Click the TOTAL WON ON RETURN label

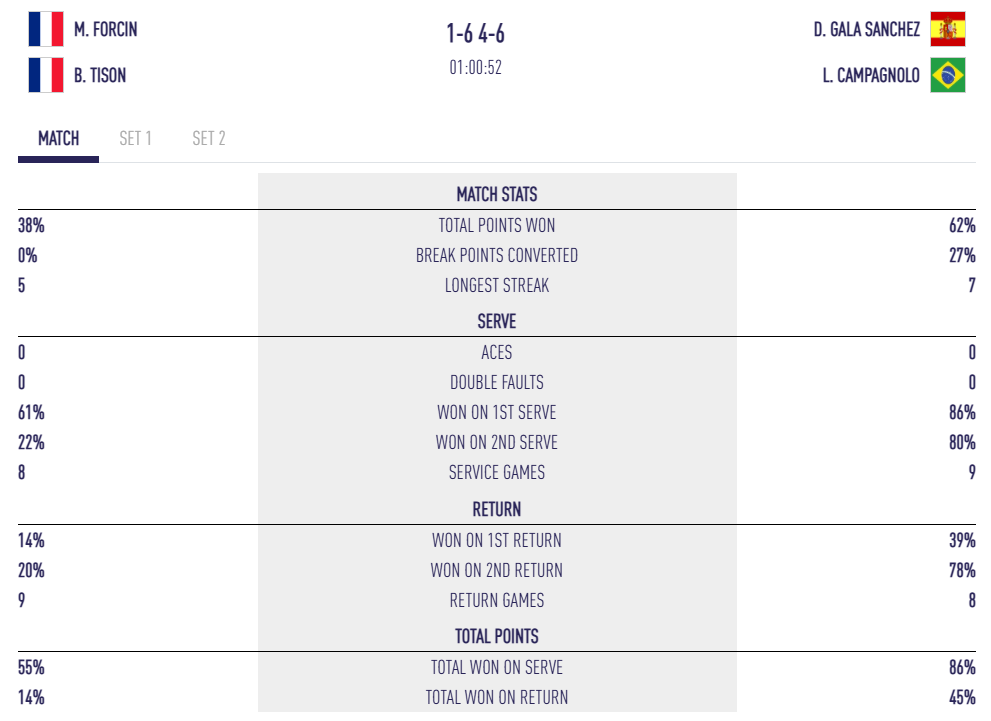click(496, 698)
